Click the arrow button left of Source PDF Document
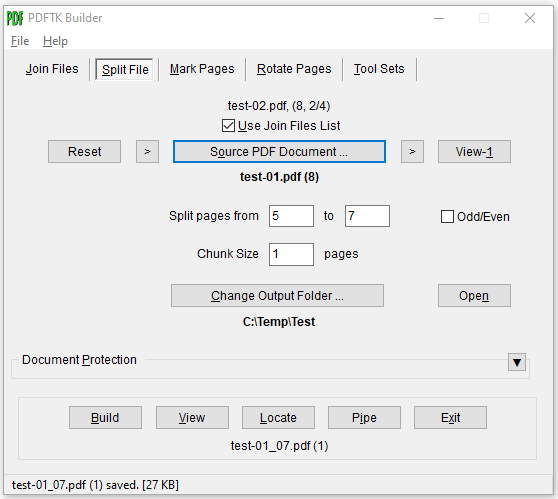The width and height of the screenshot is (558, 499). 147,152
